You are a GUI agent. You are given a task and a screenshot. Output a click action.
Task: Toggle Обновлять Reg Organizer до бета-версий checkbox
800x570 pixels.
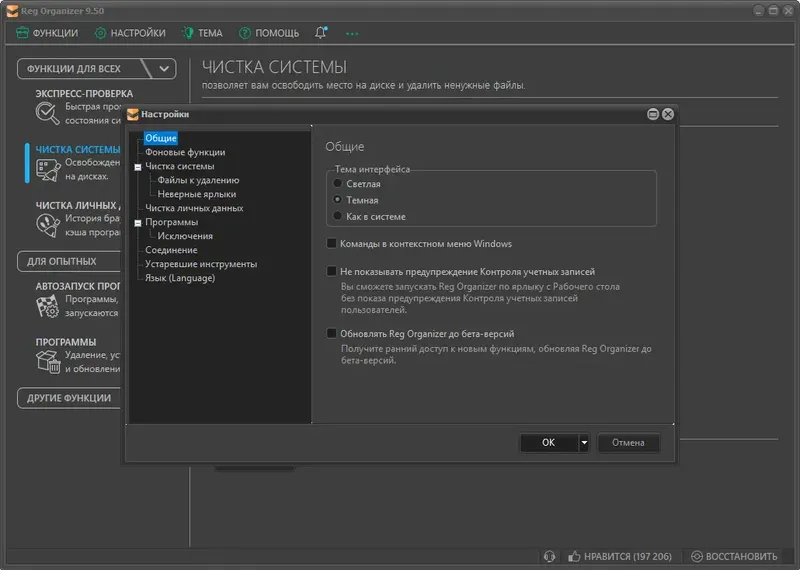[332, 333]
